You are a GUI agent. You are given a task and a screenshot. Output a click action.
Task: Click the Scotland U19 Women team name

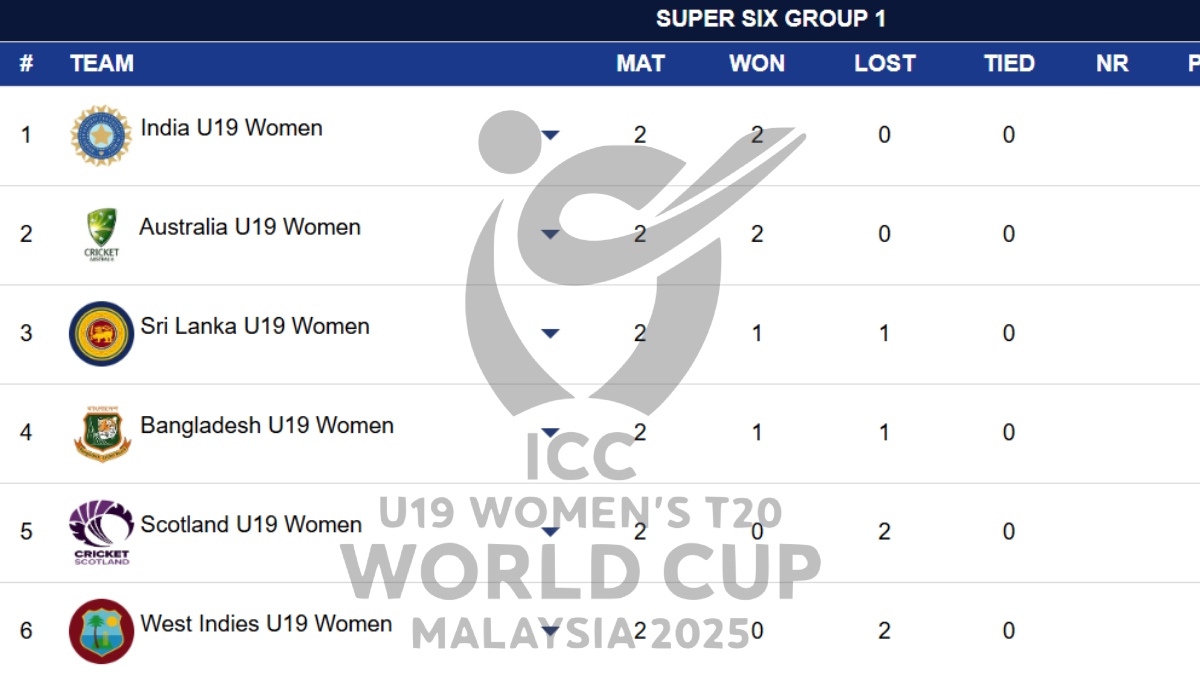[x=251, y=524]
